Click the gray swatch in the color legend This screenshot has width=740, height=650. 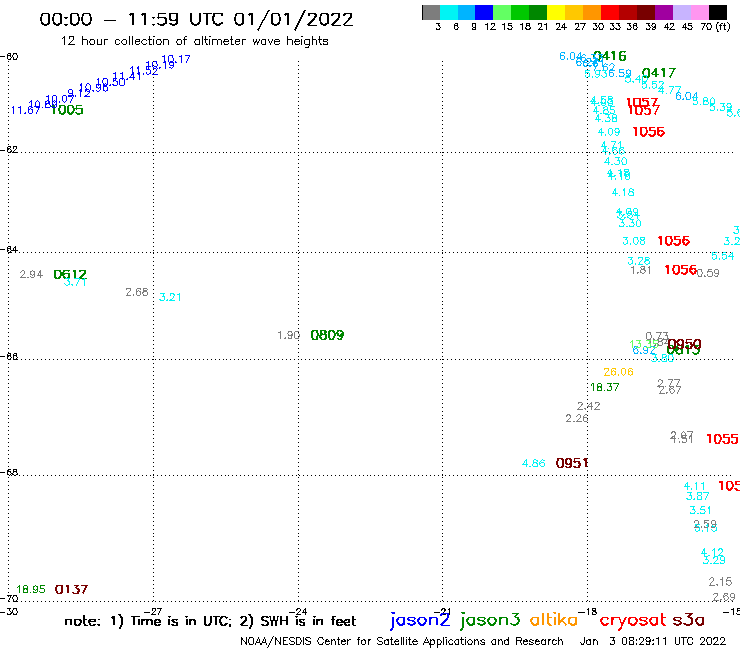tap(431, 12)
